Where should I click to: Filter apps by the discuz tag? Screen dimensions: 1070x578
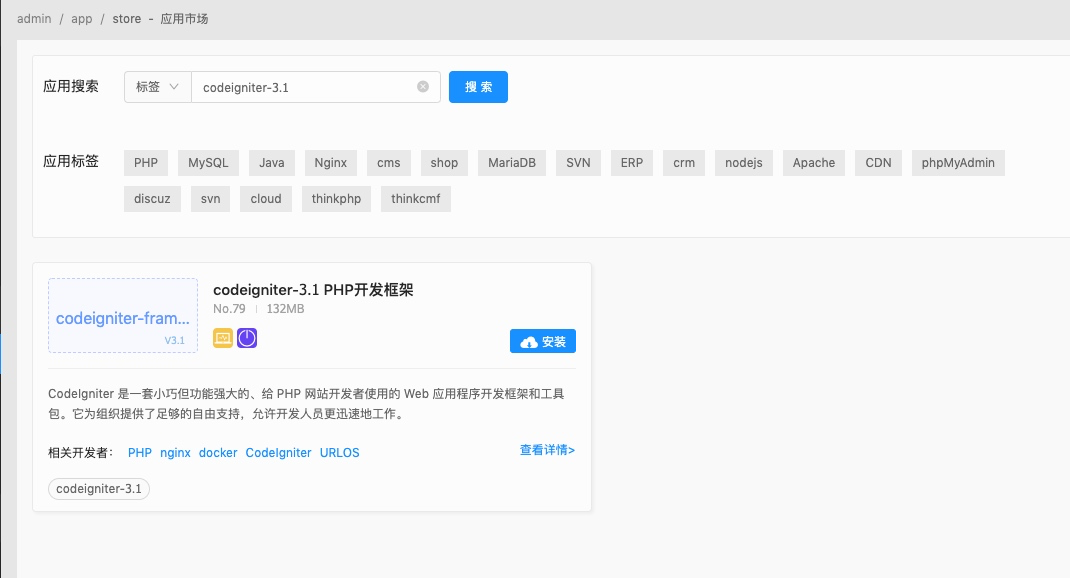coord(152,199)
